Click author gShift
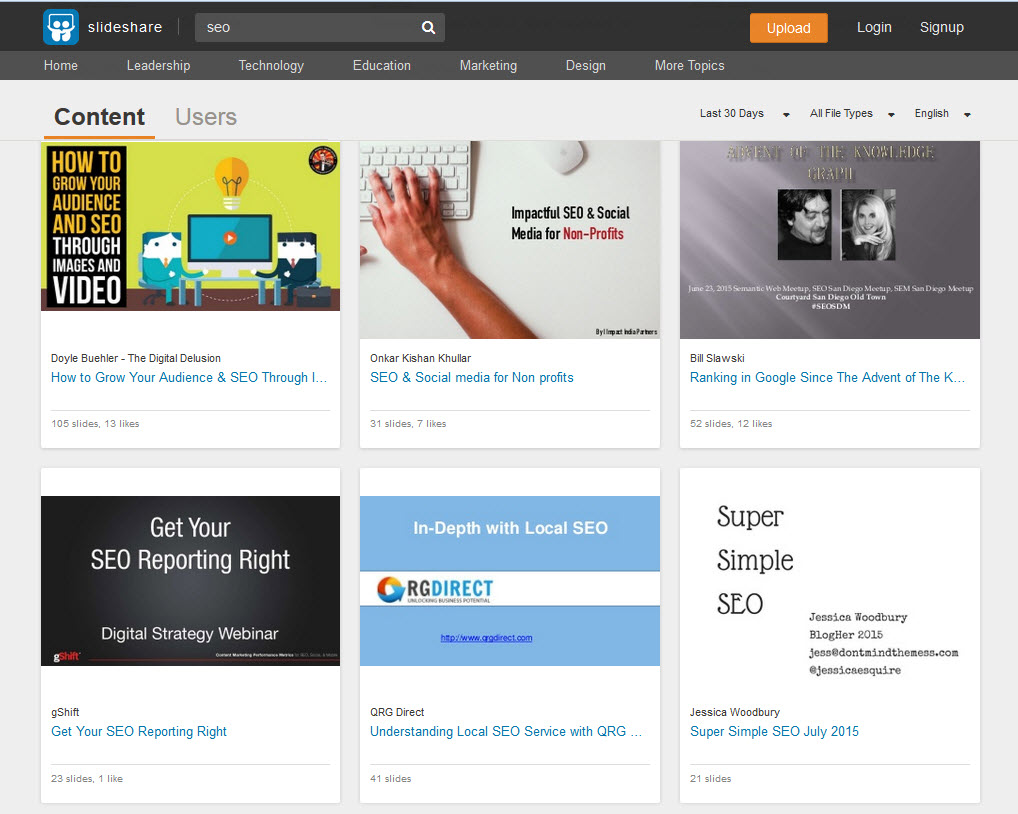The height and width of the screenshot is (814, 1018). pyautogui.click(x=65, y=712)
